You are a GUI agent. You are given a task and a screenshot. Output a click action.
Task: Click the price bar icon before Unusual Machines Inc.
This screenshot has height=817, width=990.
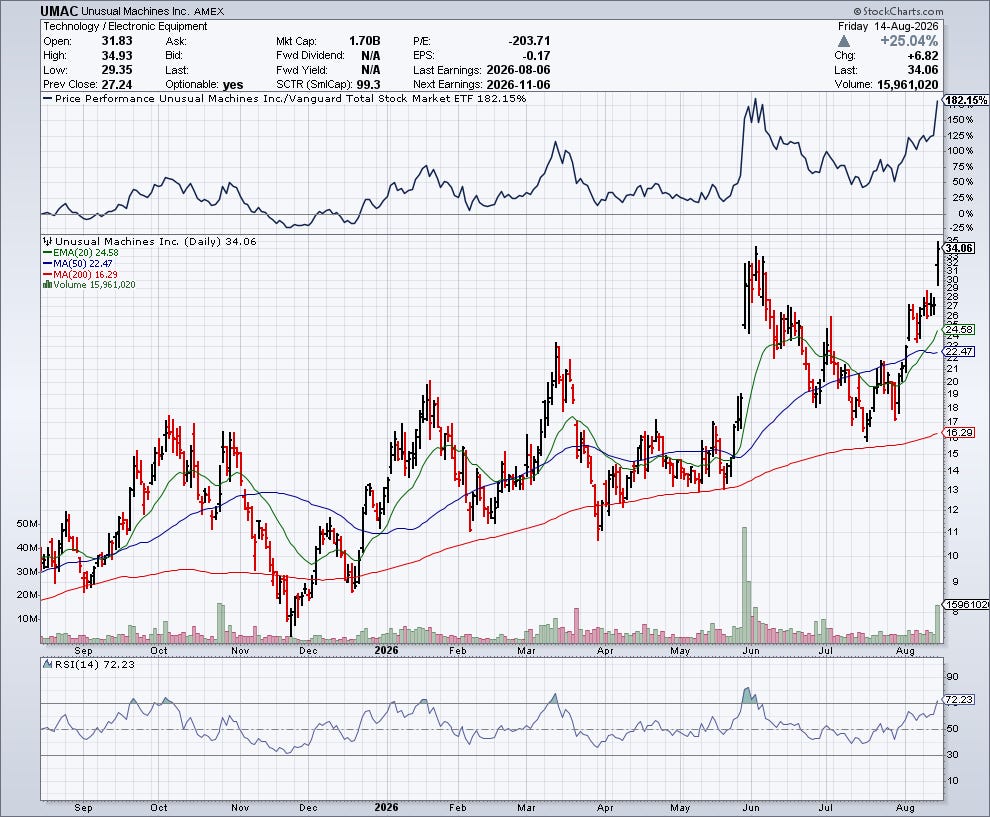[x=47, y=241]
